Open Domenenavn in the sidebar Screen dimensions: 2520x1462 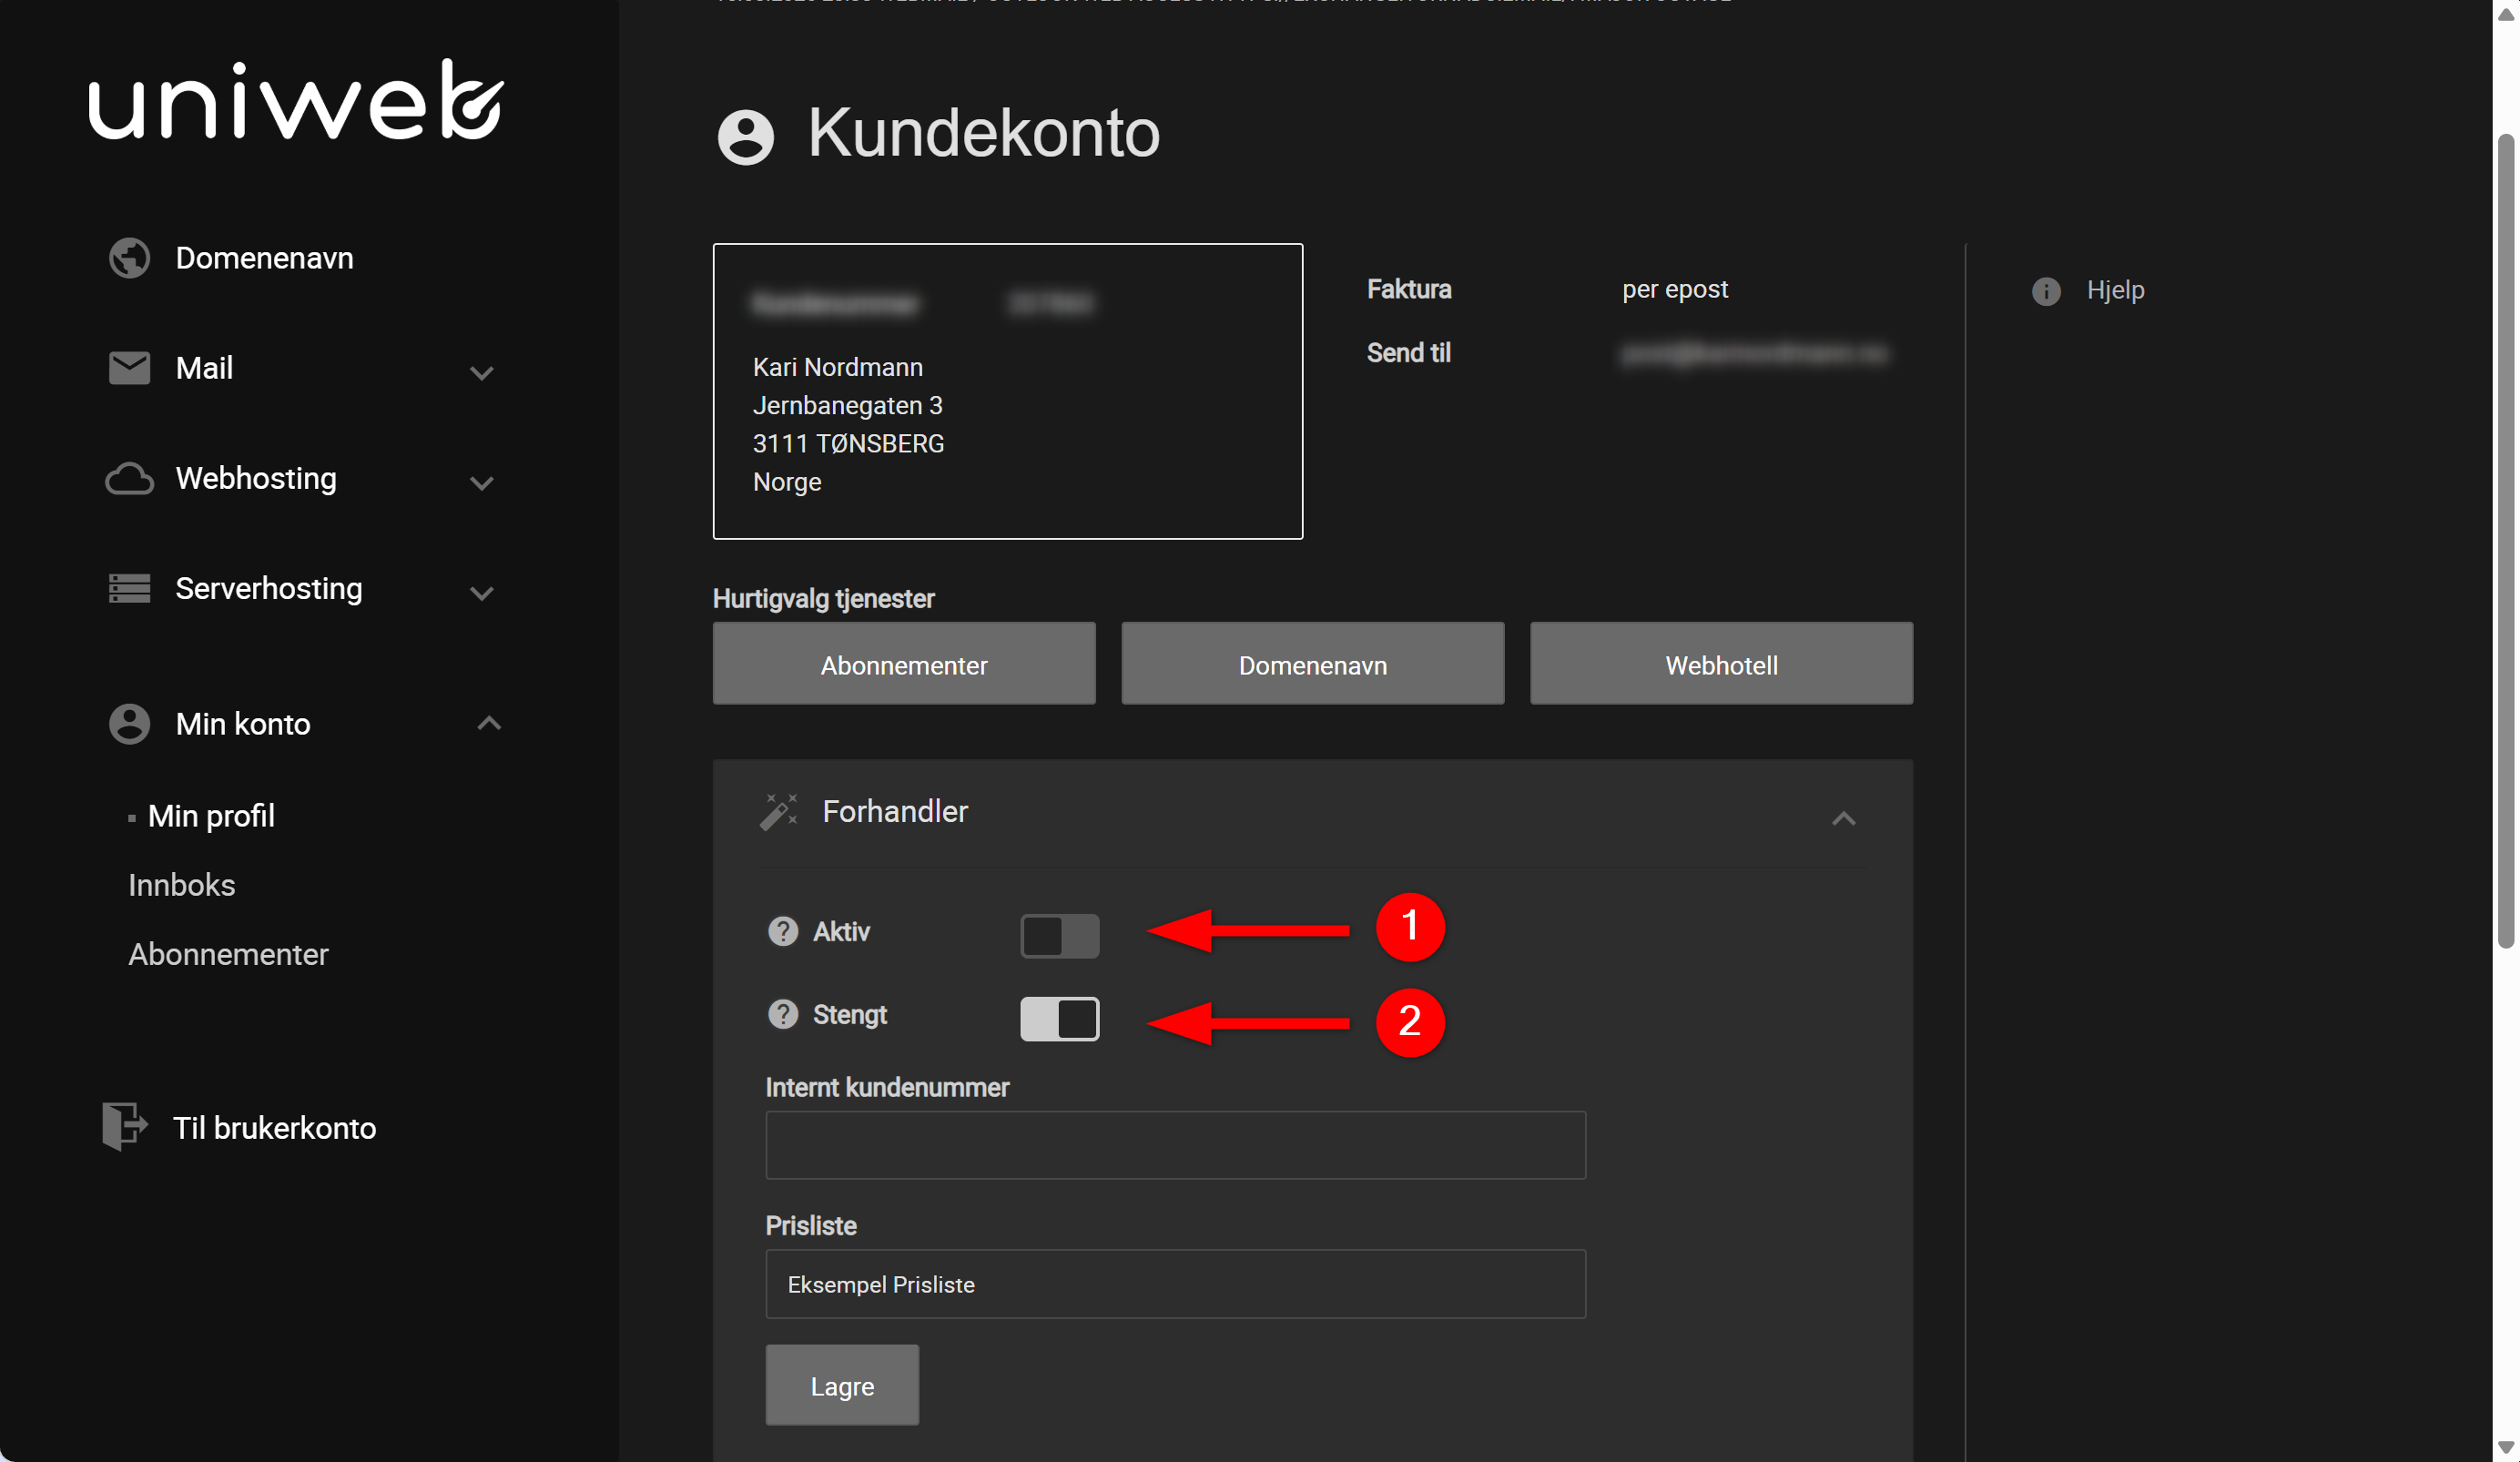click(x=264, y=258)
